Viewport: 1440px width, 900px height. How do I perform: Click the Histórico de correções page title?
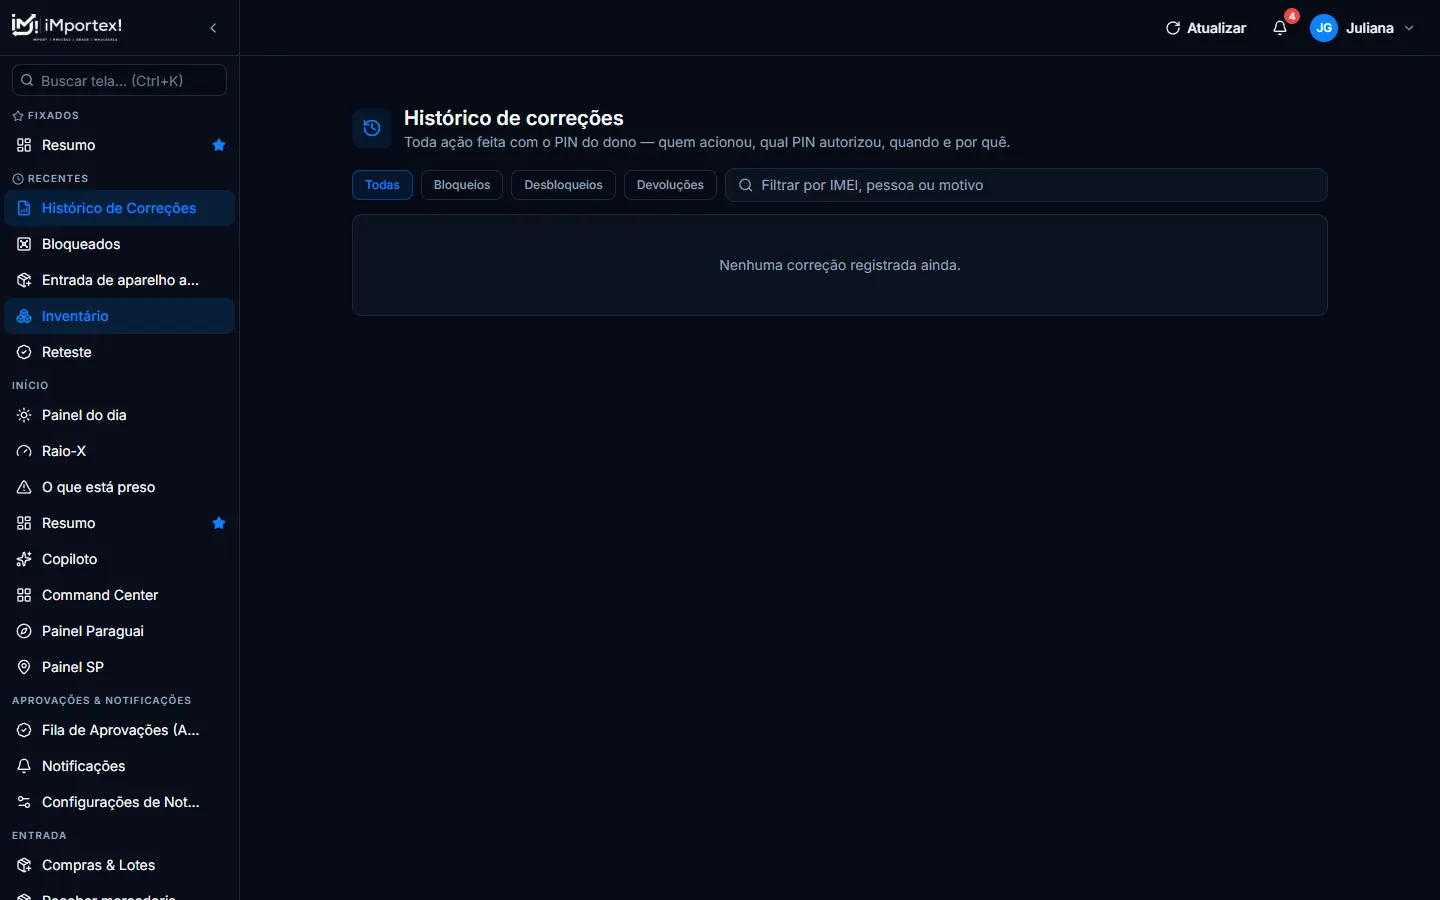pyautogui.click(x=514, y=118)
